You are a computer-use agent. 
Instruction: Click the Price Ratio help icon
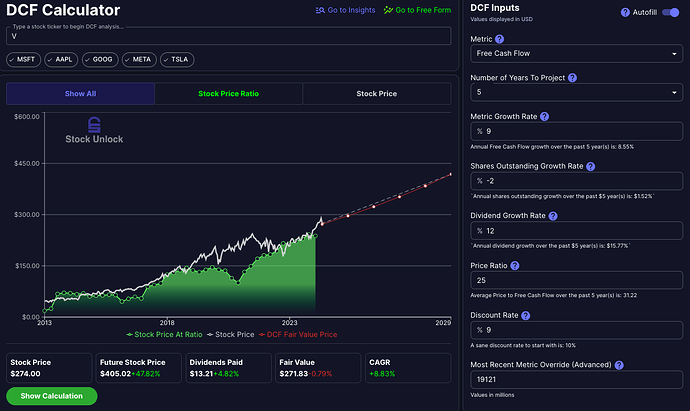click(x=514, y=266)
